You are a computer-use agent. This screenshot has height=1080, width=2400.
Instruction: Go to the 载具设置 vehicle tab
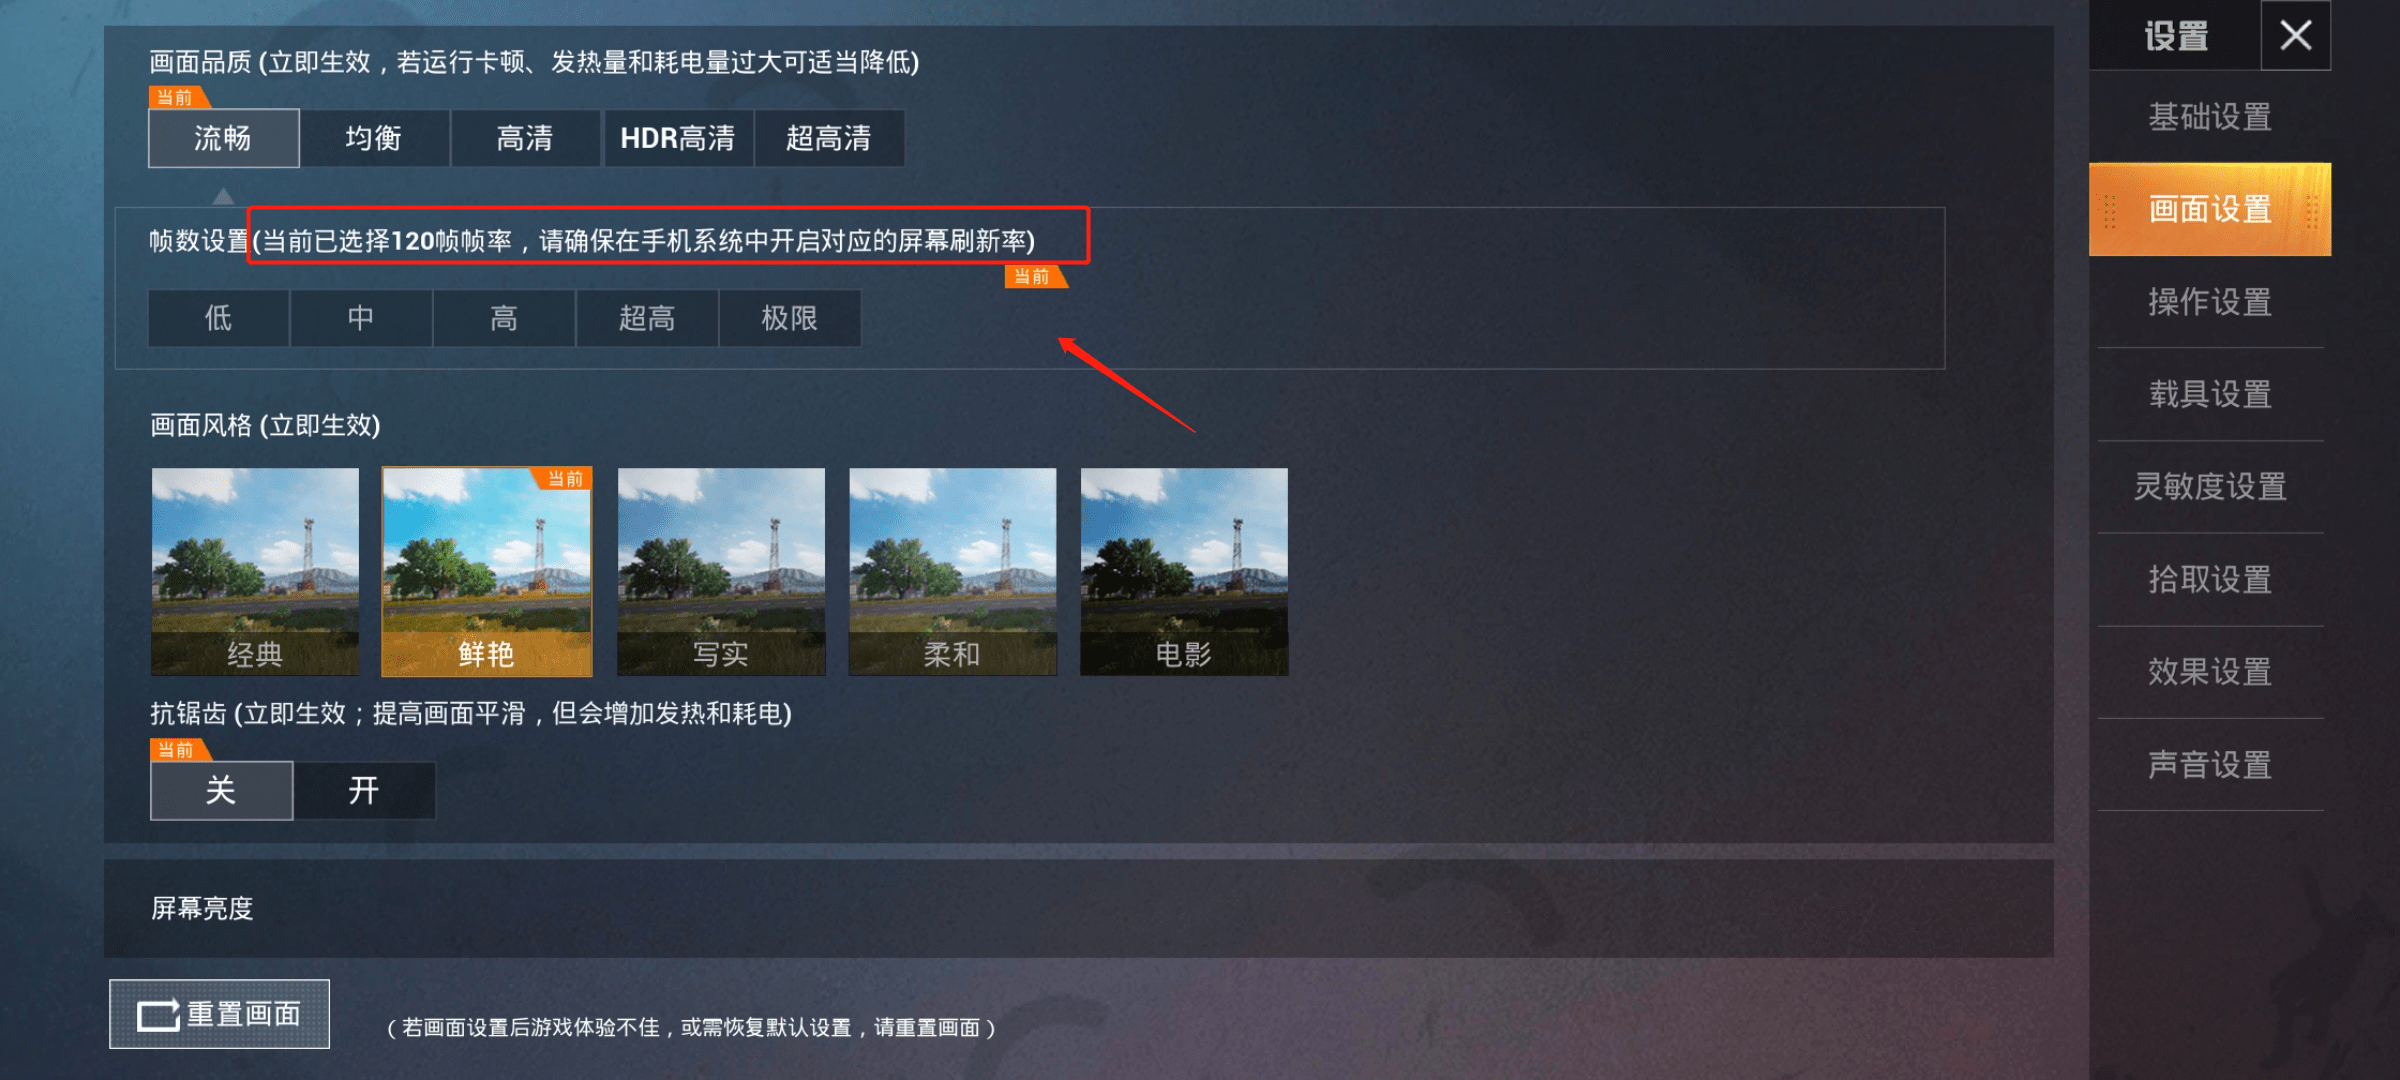click(x=2210, y=394)
